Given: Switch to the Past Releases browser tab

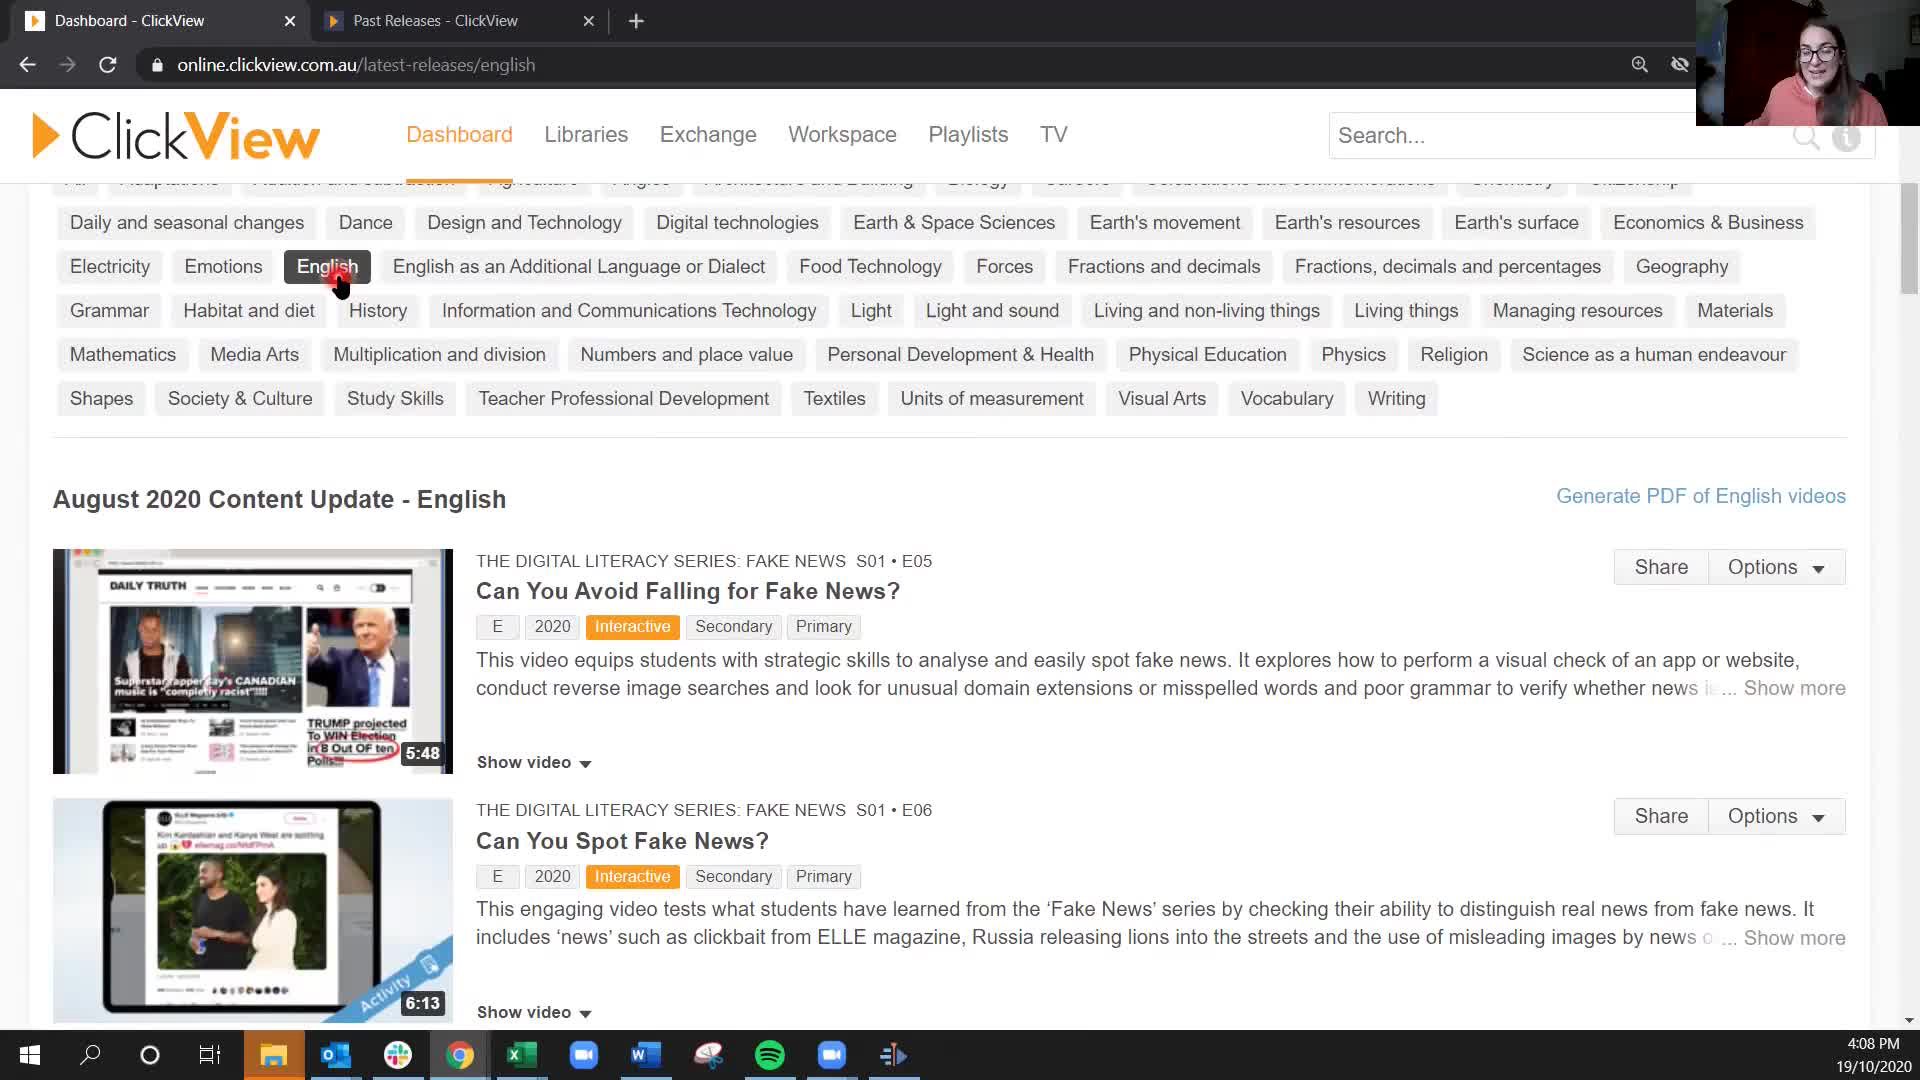Looking at the screenshot, I should [x=433, y=20].
